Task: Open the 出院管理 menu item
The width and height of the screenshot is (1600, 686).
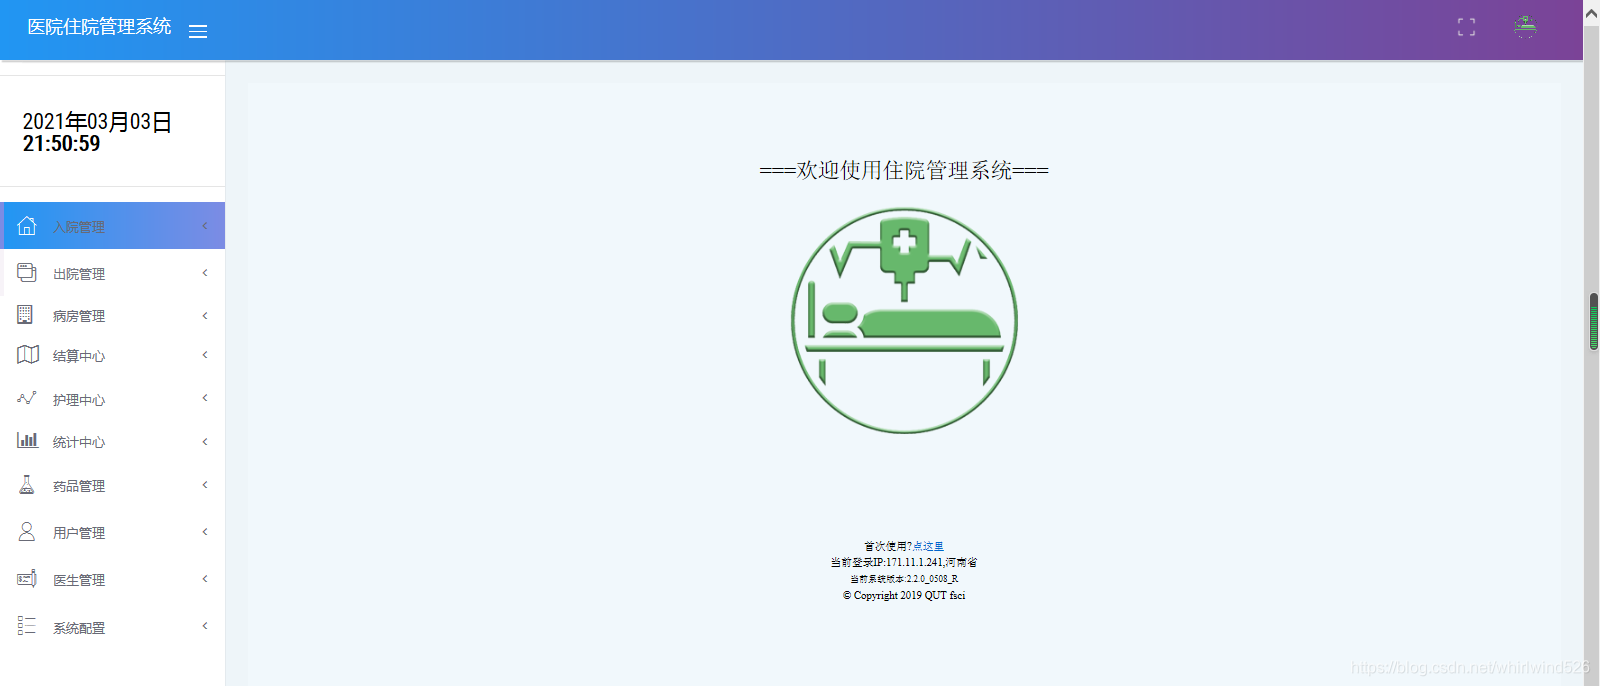Action: click(x=113, y=273)
